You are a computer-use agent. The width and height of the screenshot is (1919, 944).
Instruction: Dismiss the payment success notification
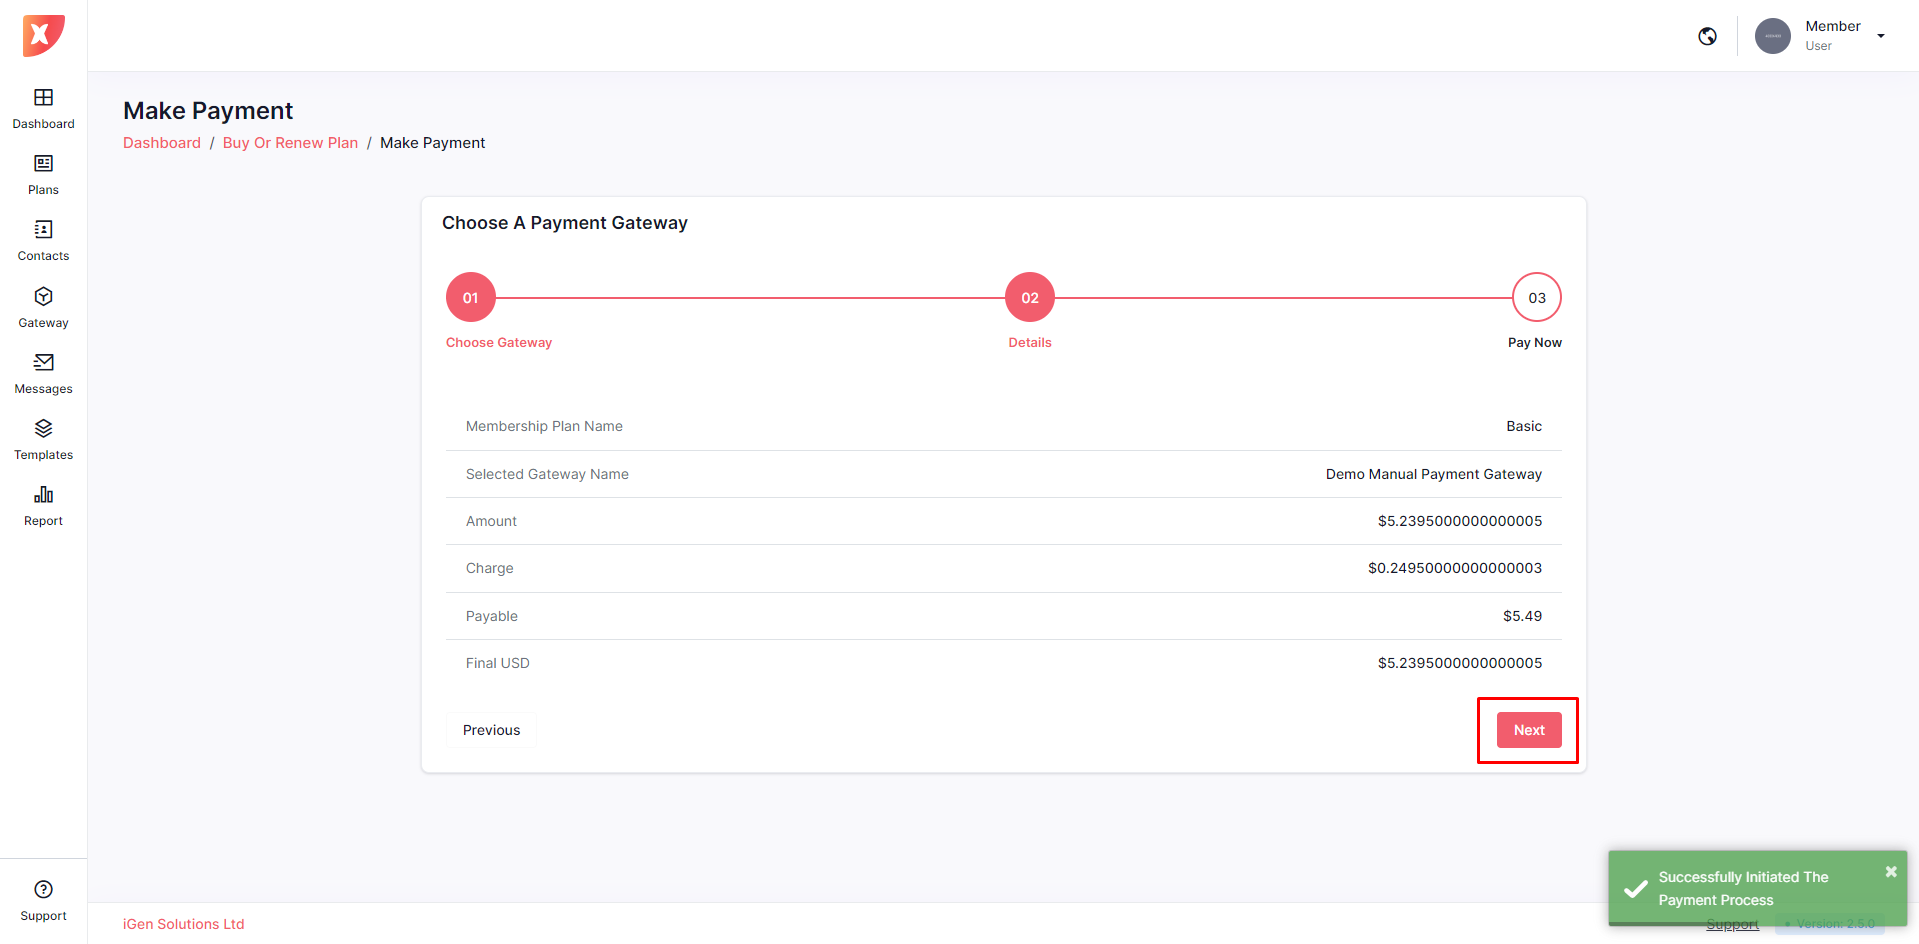tap(1890, 872)
